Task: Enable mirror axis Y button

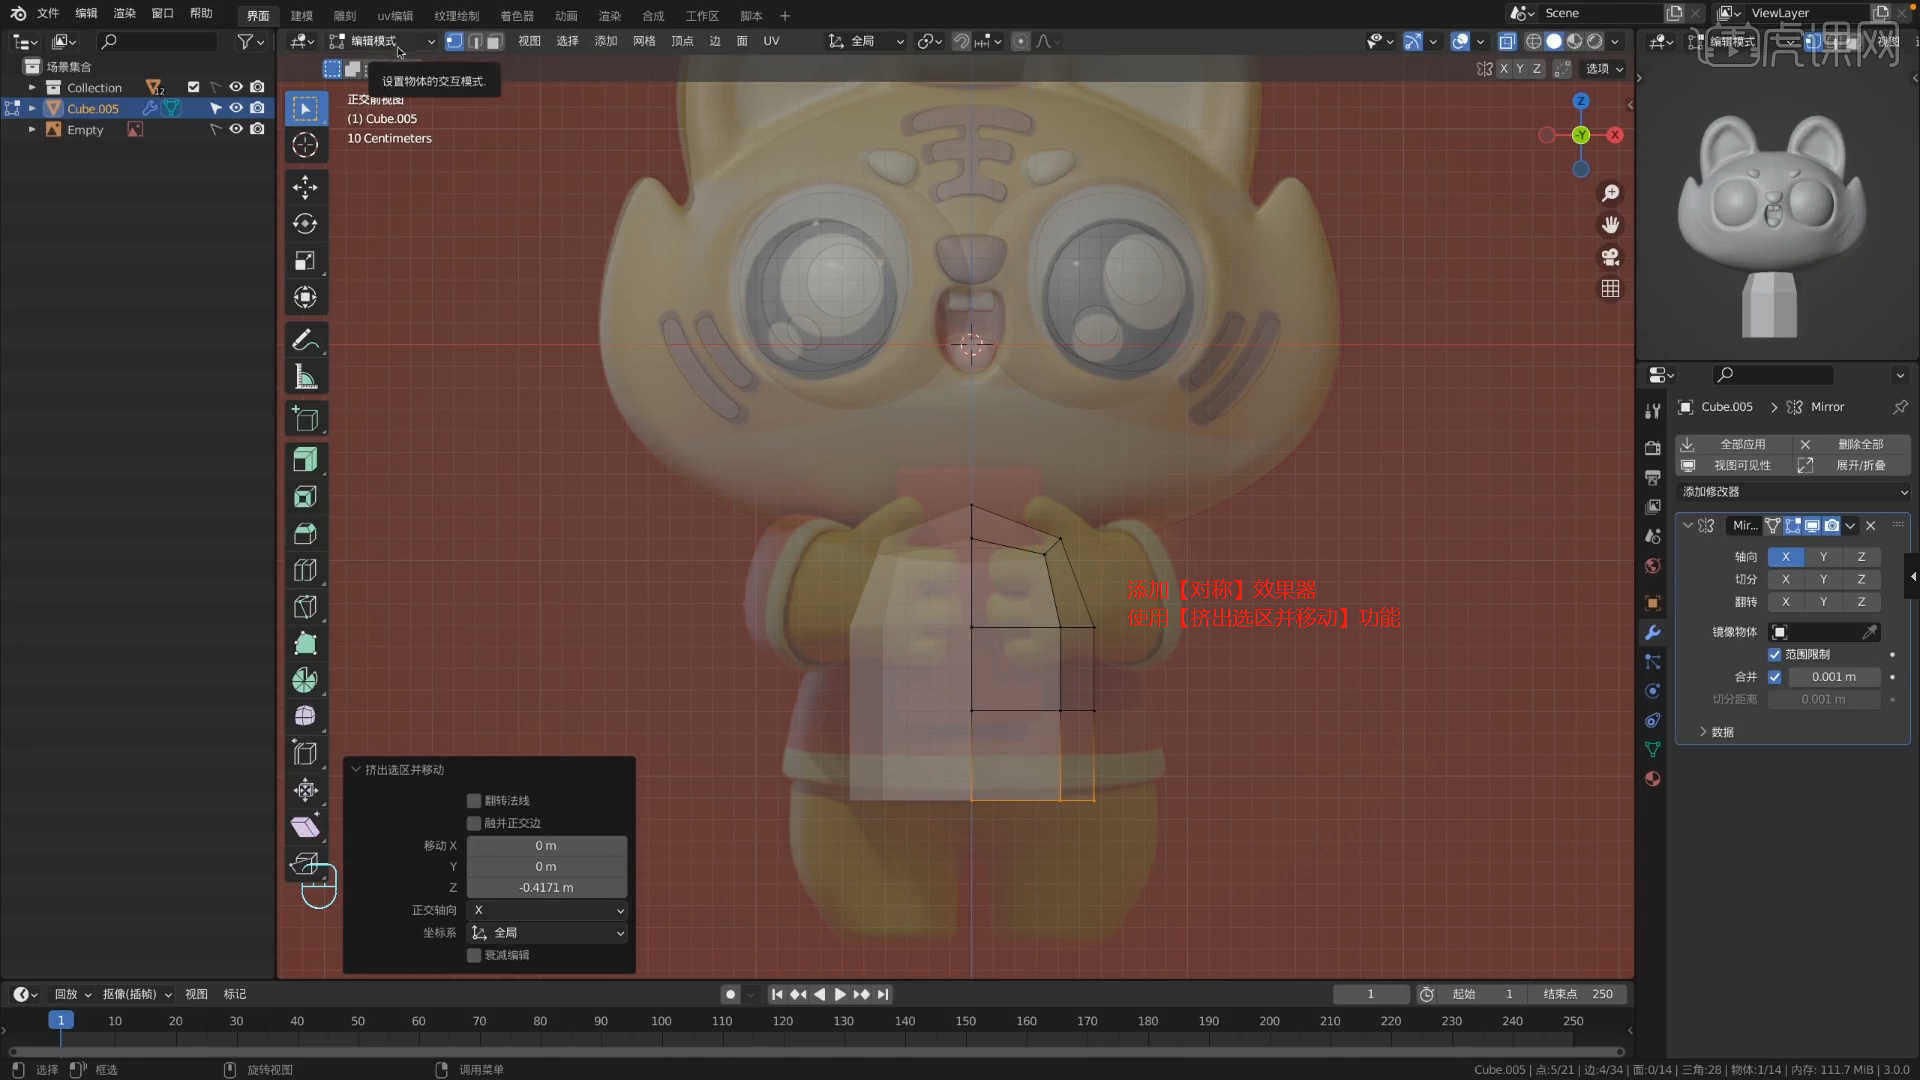Action: coord(1823,557)
